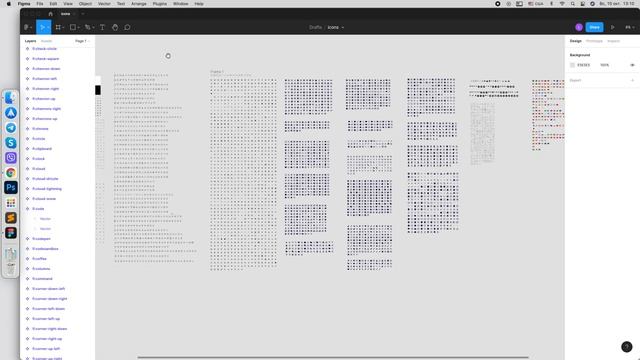640x360 pixels.
Task: Open Photoshop from the dock
Action: (11, 188)
